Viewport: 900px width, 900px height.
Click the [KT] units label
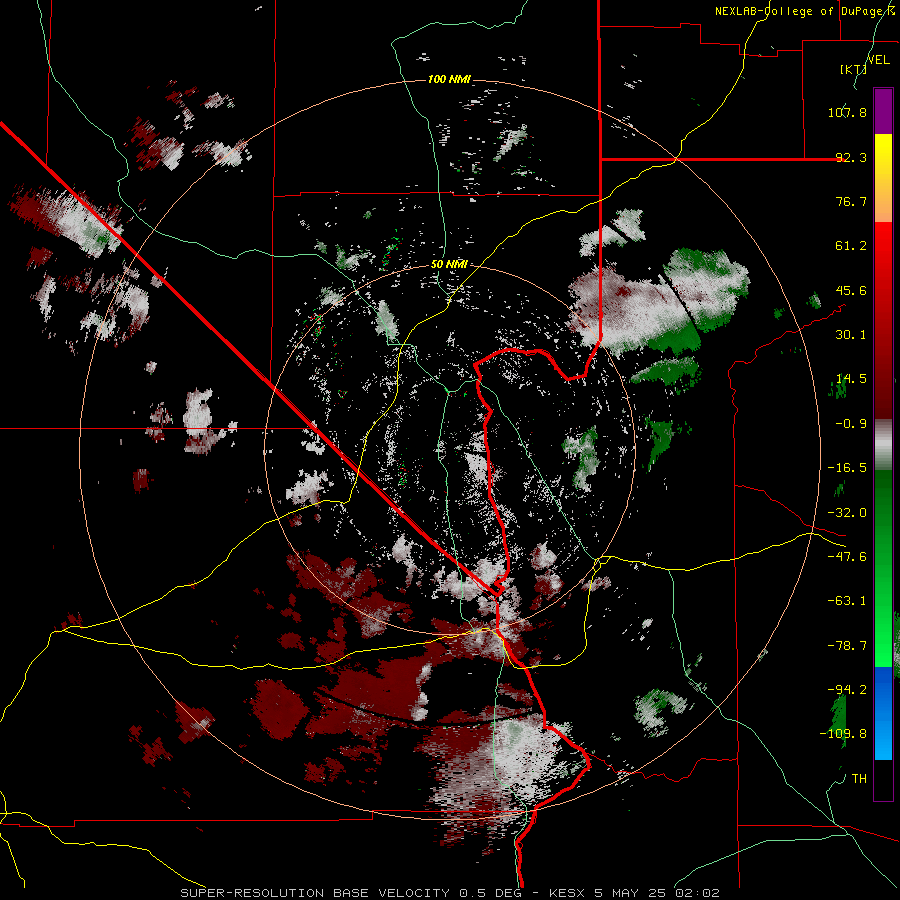coord(854,69)
